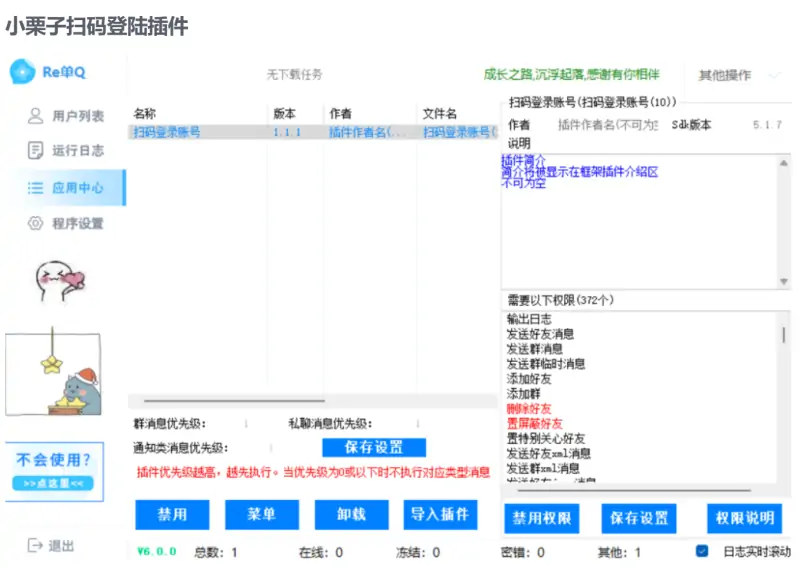Click 保存设置 button under permissions list

[639, 518]
